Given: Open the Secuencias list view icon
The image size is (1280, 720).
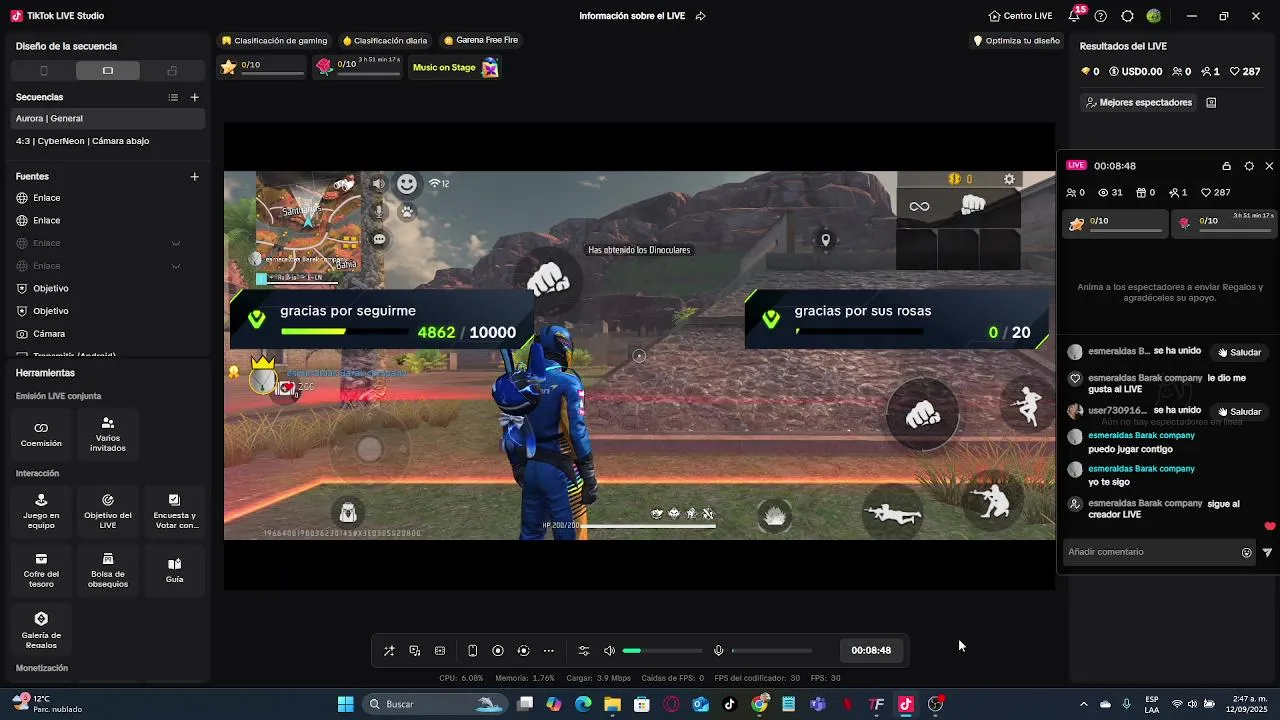Looking at the screenshot, I should point(173,97).
